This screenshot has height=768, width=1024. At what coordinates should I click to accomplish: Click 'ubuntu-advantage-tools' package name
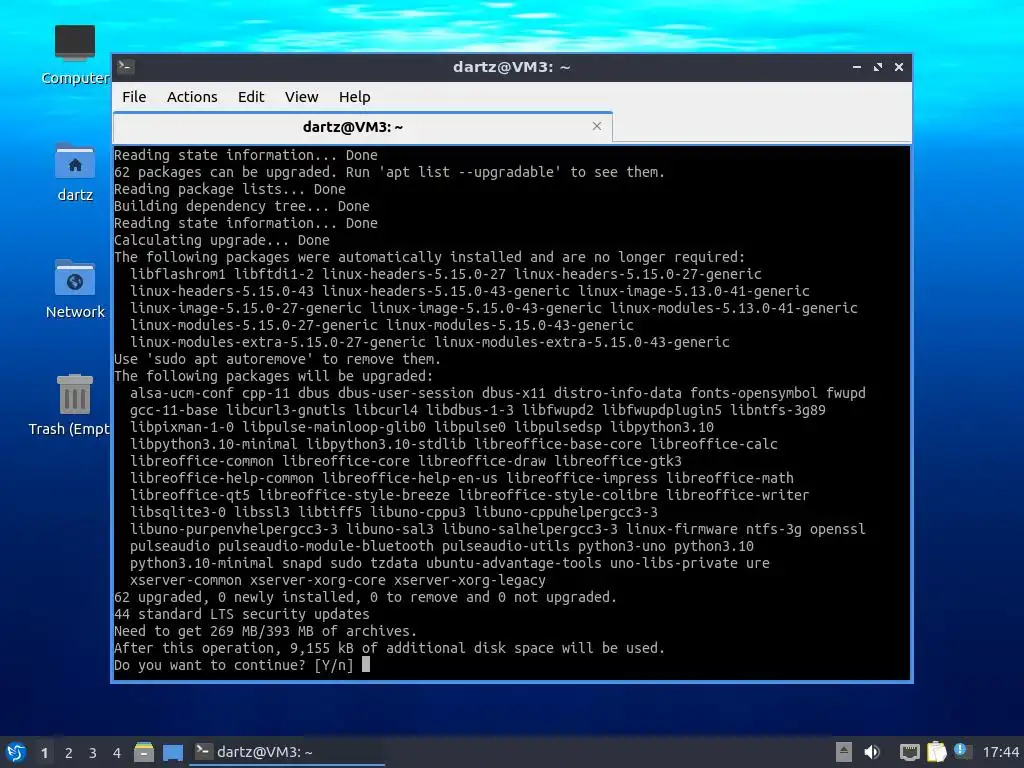coord(514,563)
